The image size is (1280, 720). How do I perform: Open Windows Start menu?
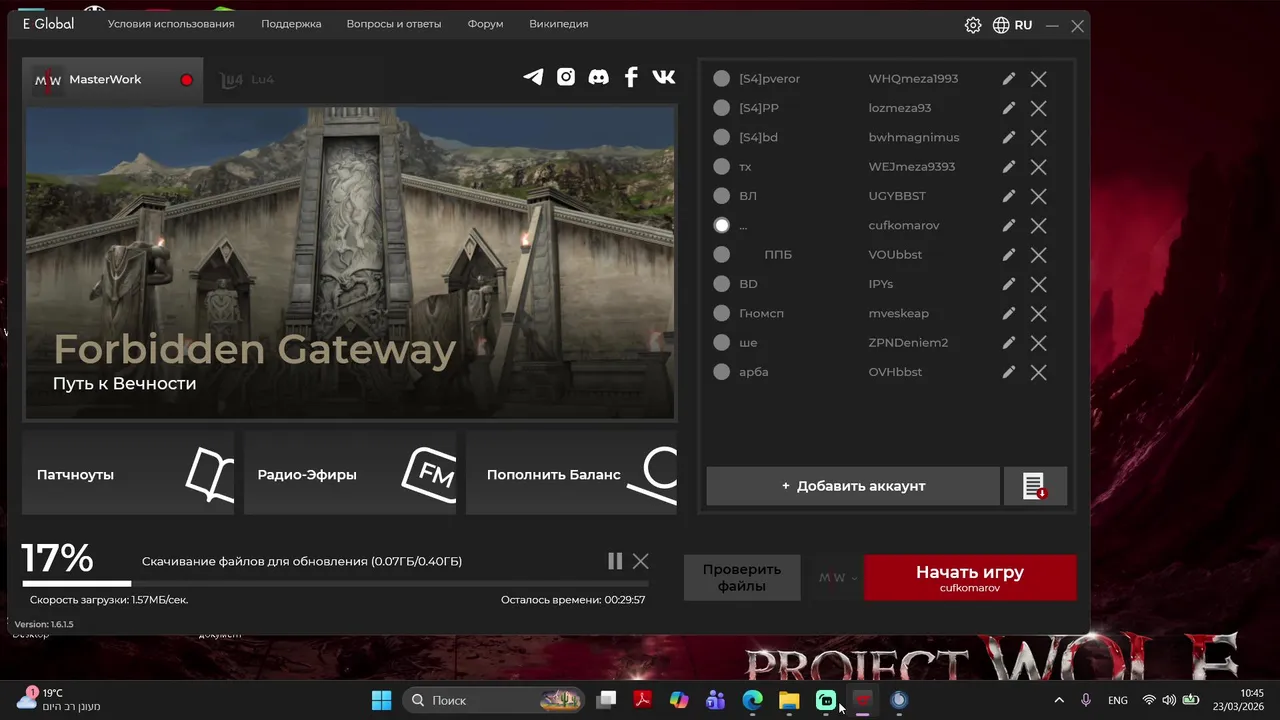382,700
